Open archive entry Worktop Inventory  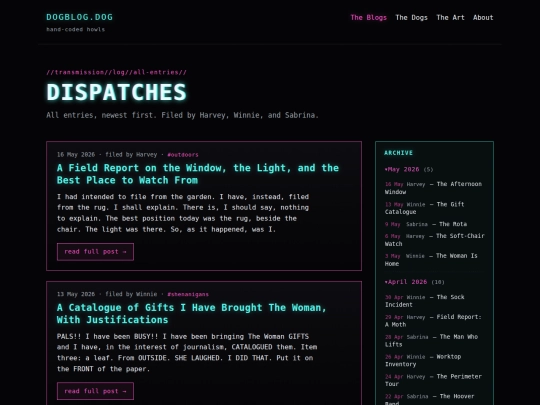(423, 360)
